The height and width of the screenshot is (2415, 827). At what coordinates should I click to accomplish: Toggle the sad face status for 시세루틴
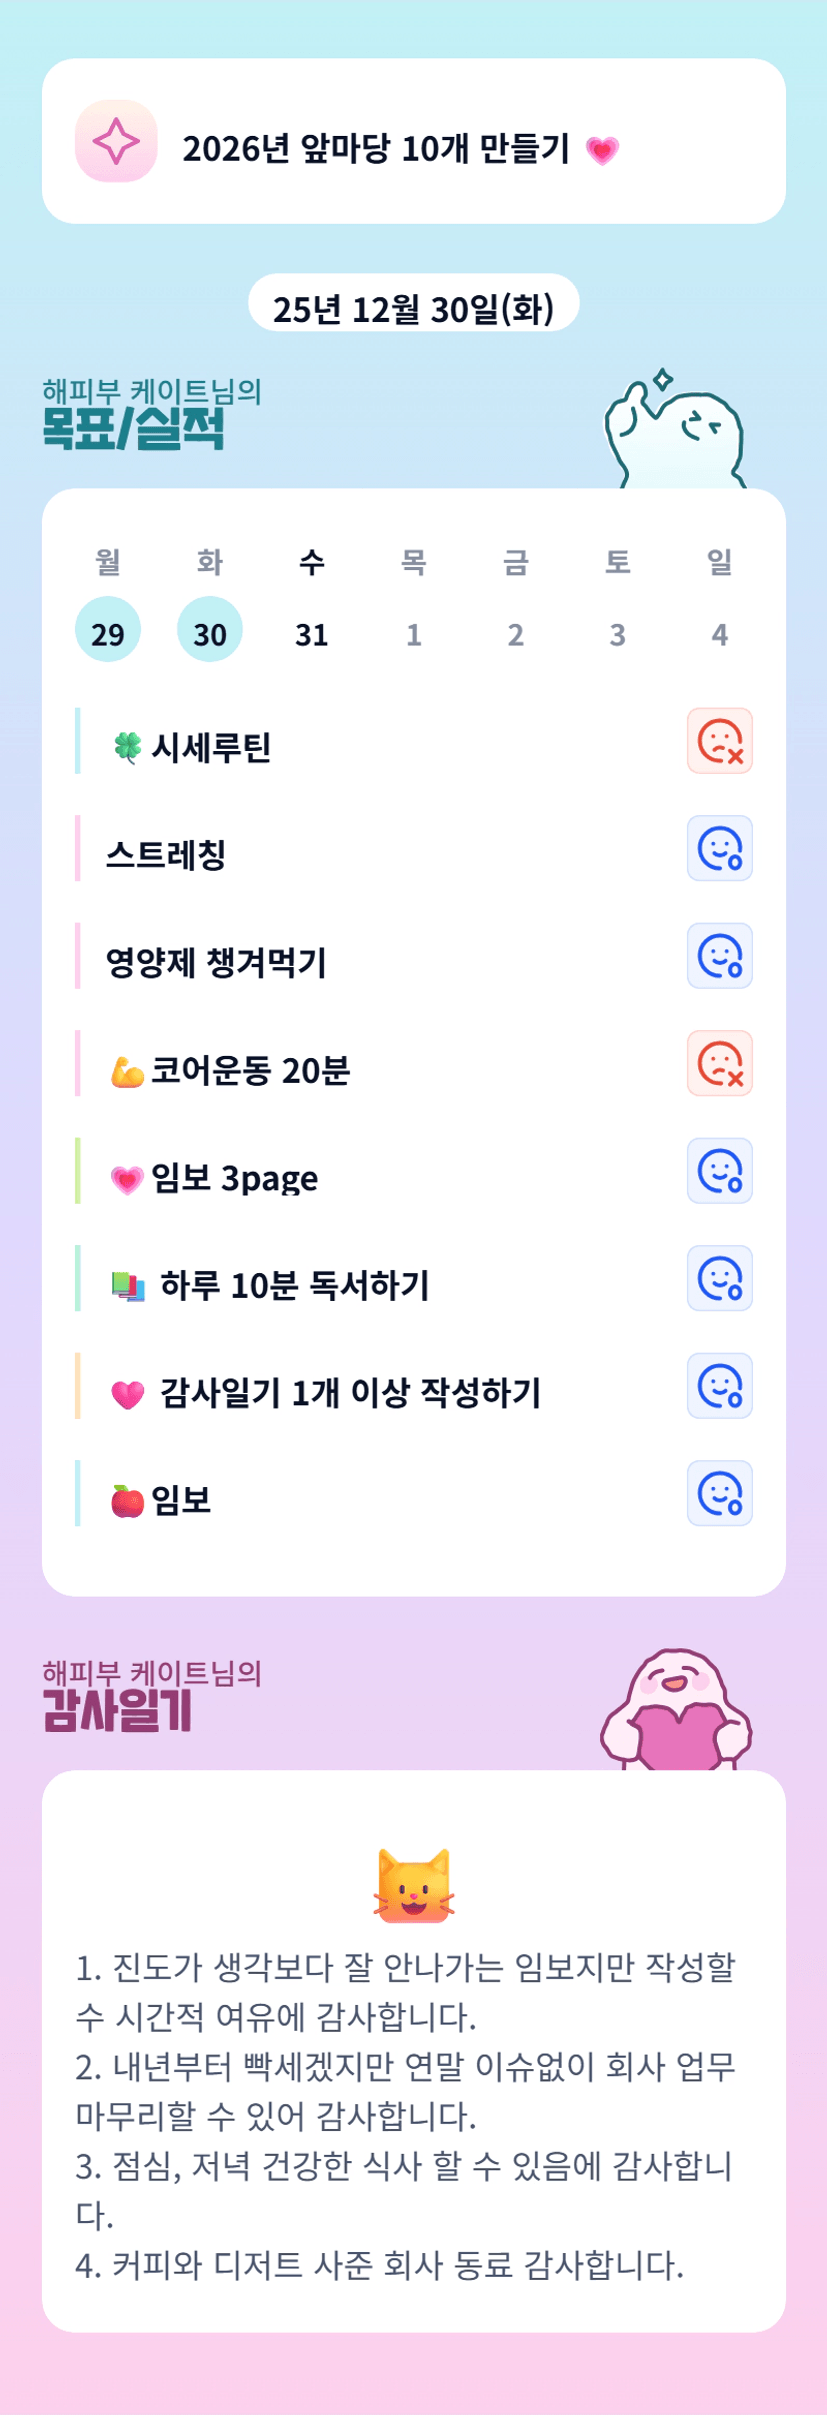719,741
